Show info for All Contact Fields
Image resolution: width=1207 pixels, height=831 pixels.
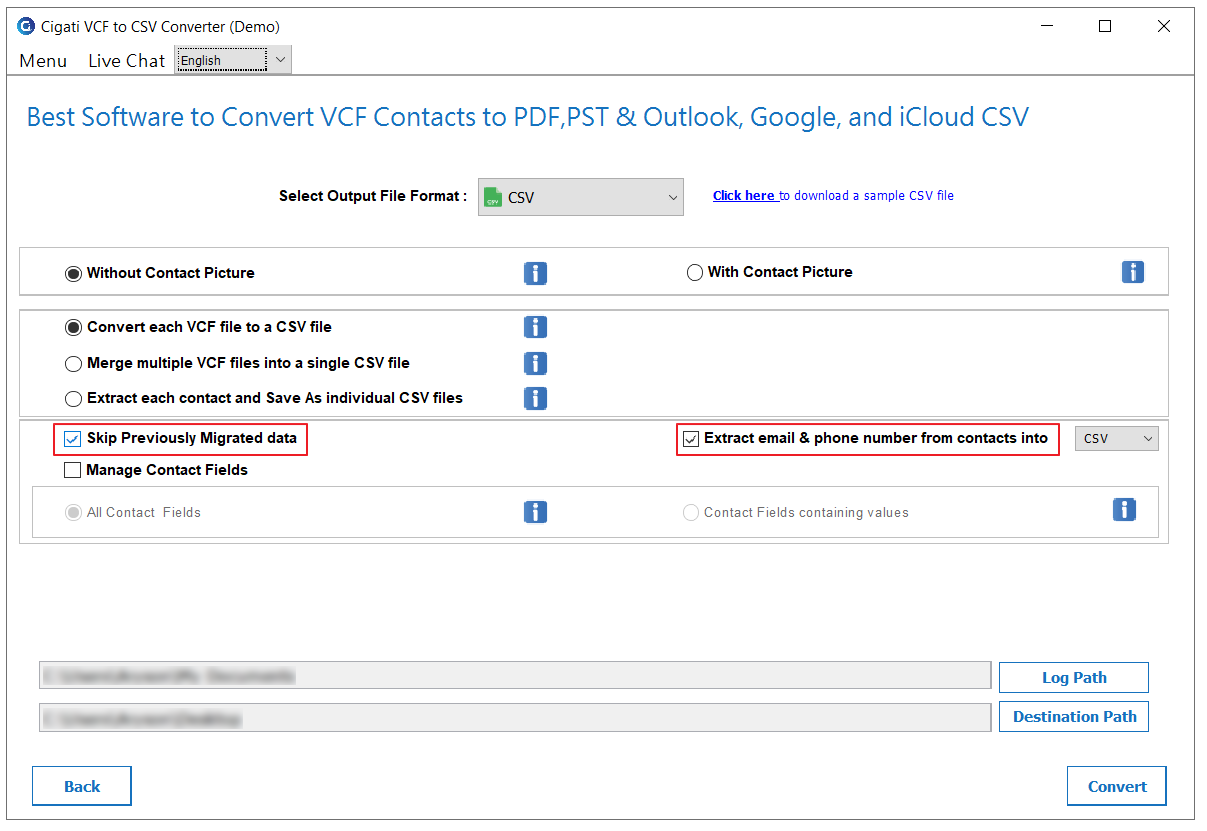click(535, 512)
